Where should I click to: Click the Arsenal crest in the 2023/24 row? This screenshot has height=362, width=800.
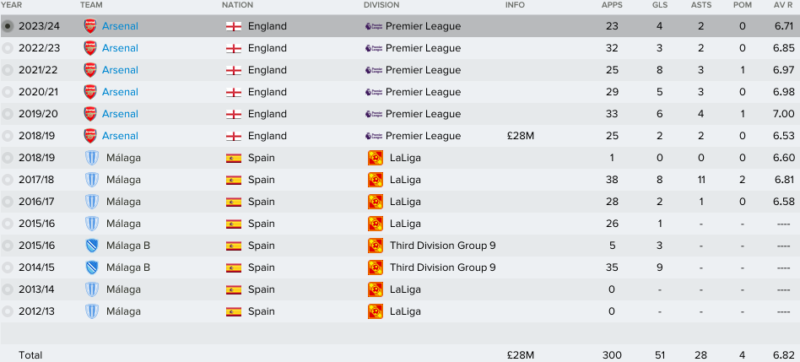tap(90, 26)
